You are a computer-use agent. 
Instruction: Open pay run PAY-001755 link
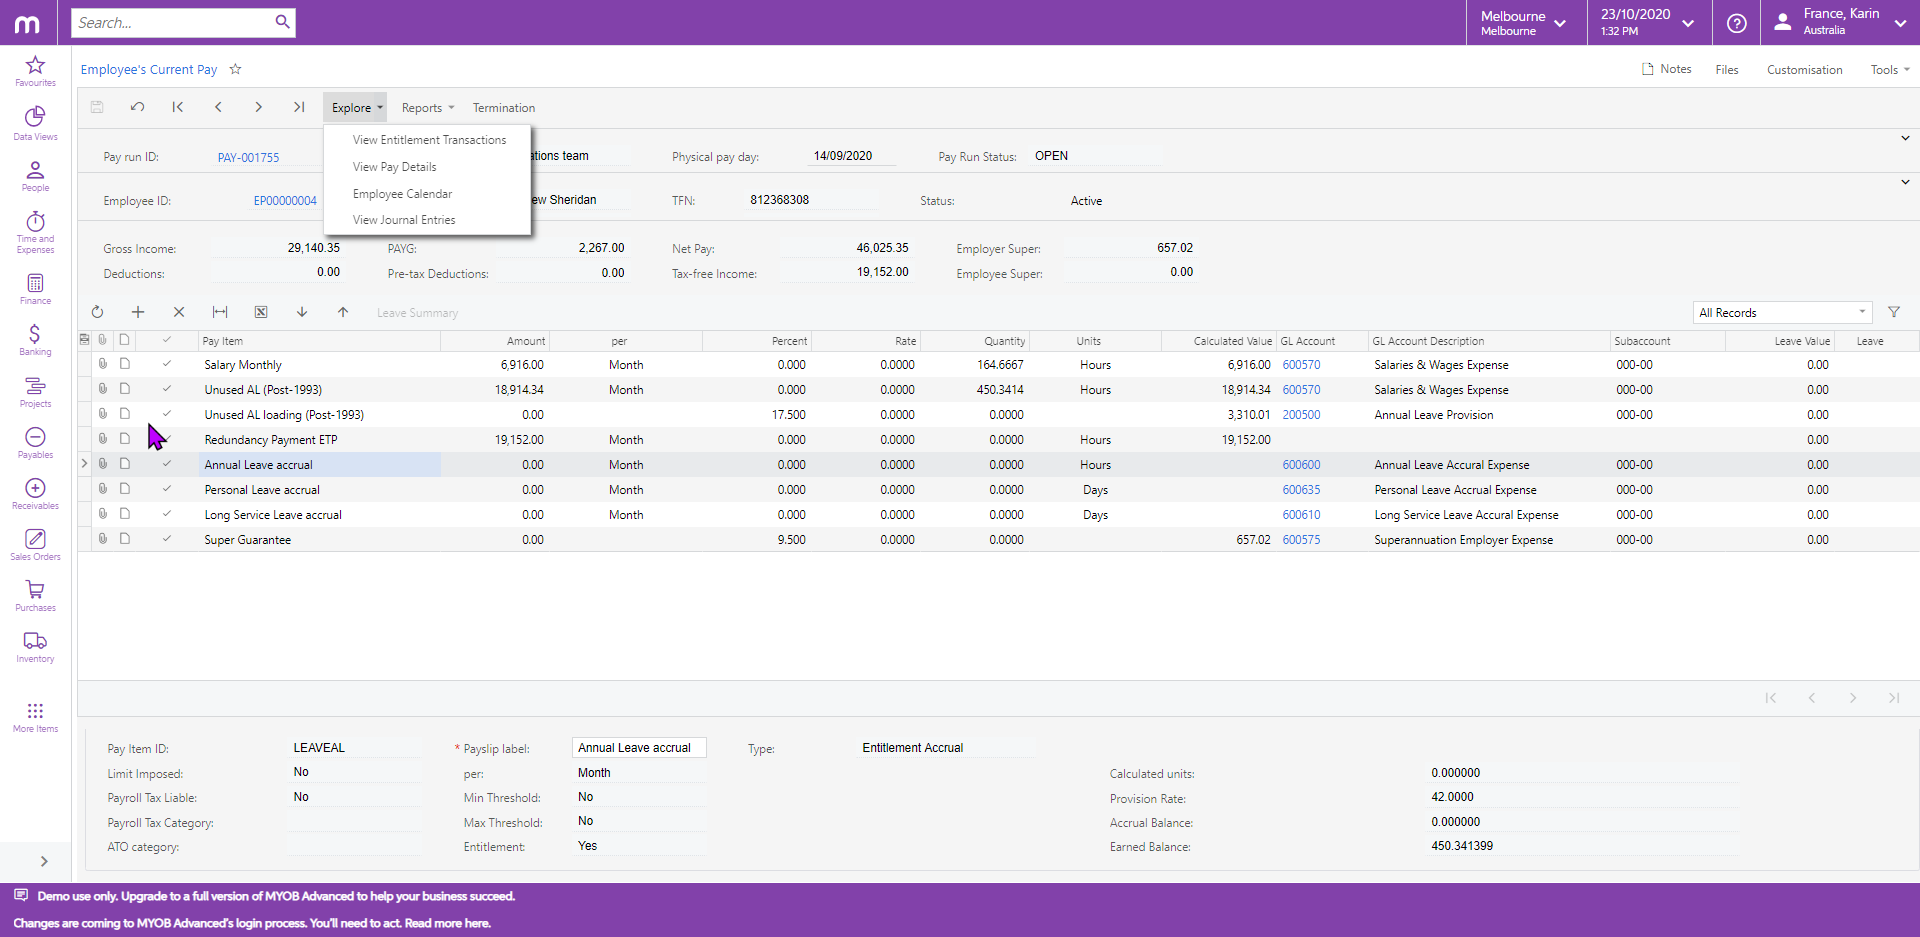(248, 157)
